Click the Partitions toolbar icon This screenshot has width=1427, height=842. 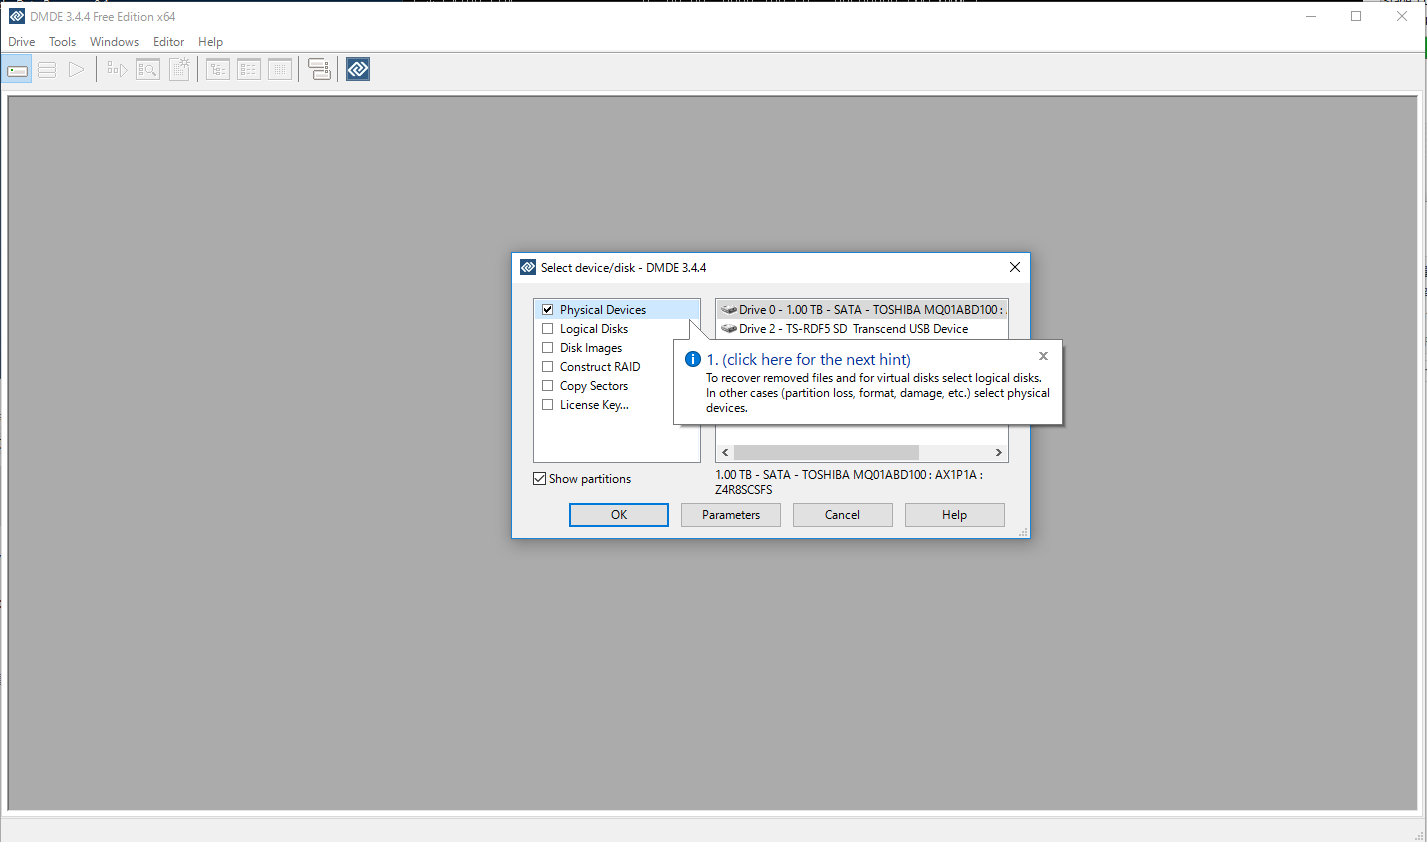(x=47, y=70)
